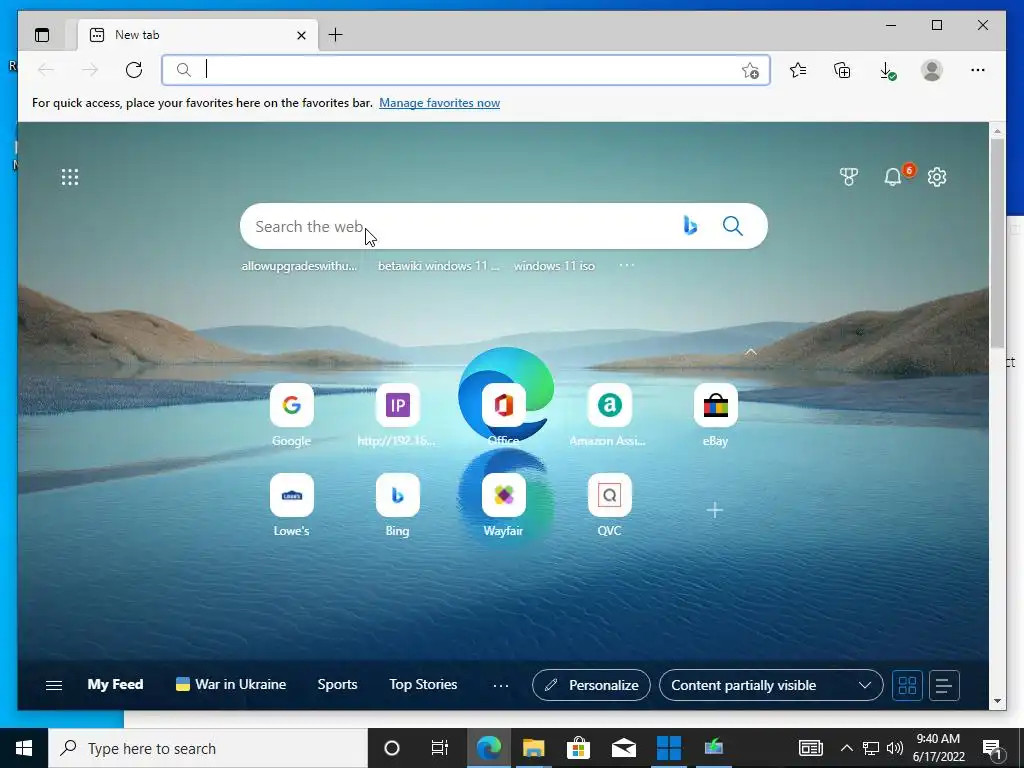1024x768 pixels.
Task: Go back to previous page
Action: pyautogui.click(x=46, y=70)
